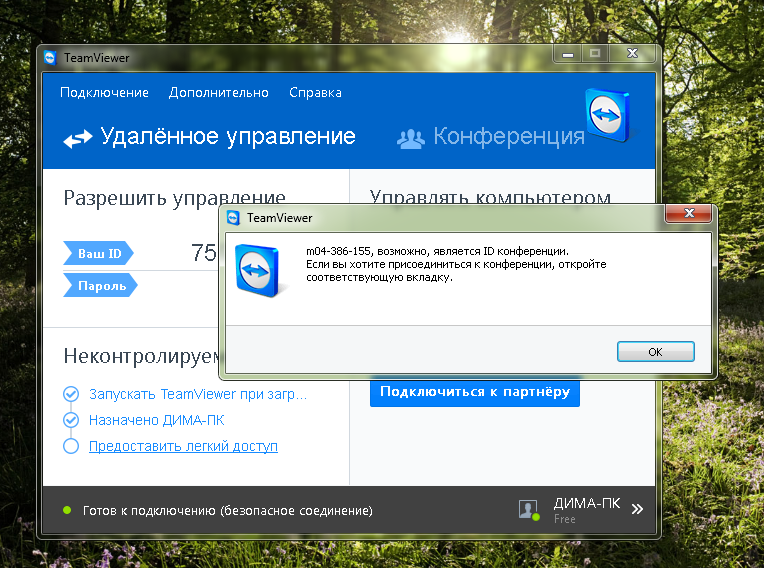Click the ДИМА-ПК account avatar icon
This screenshot has height=568, width=764.
click(x=529, y=510)
